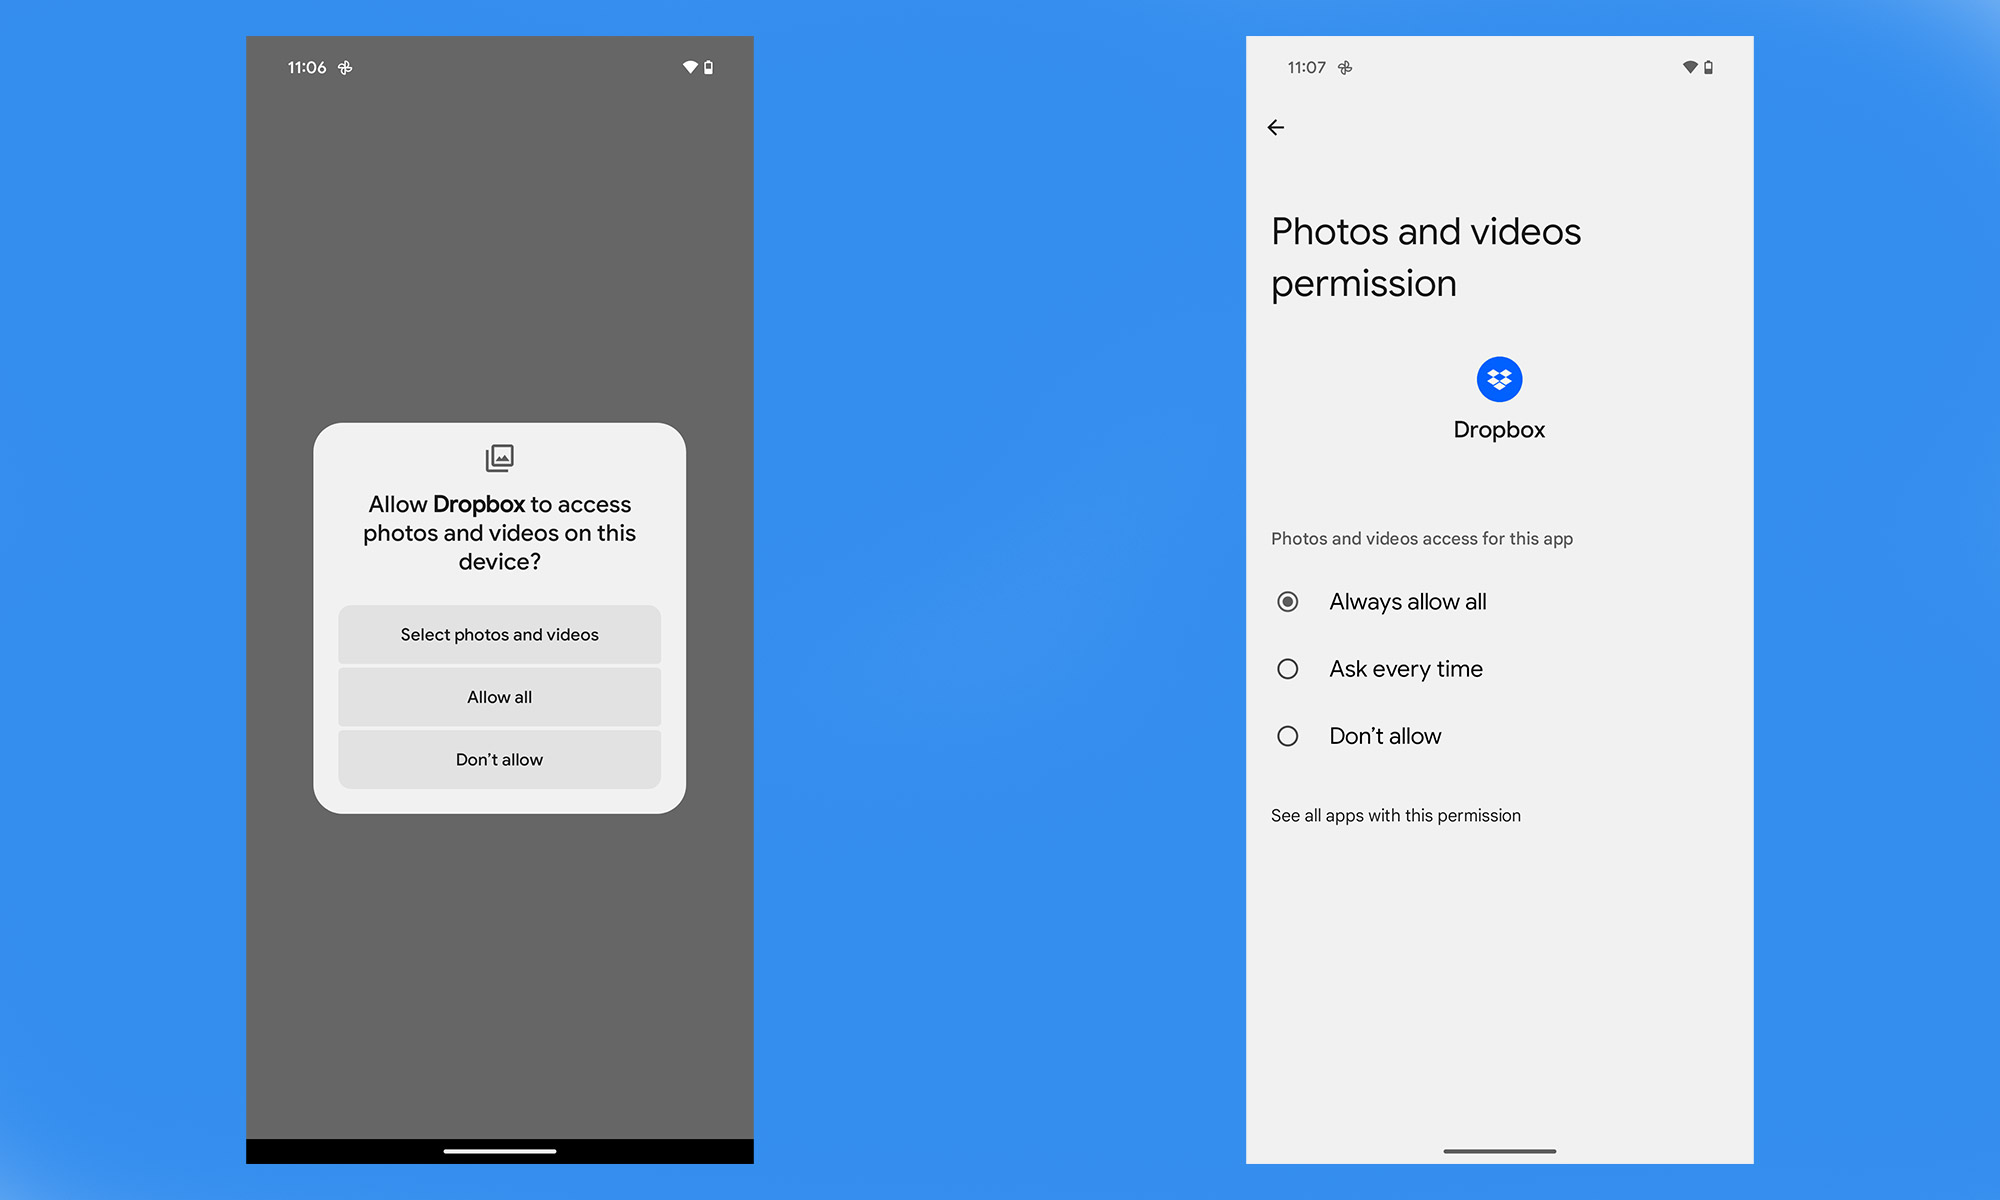Click the photos and videos media icon
The width and height of the screenshot is (2000, 1200).
(499, 457)
